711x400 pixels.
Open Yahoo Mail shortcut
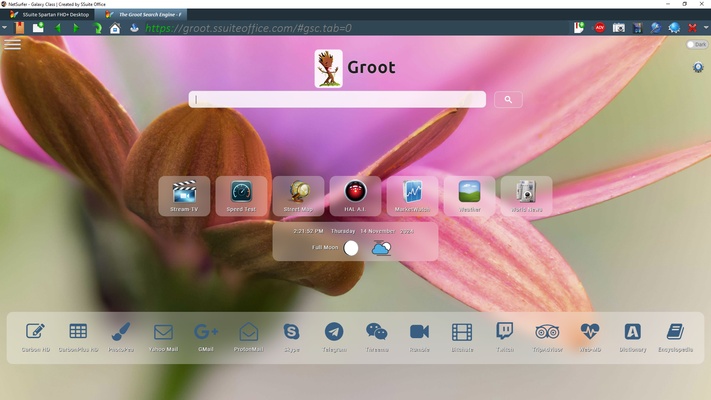click(163, 337)
